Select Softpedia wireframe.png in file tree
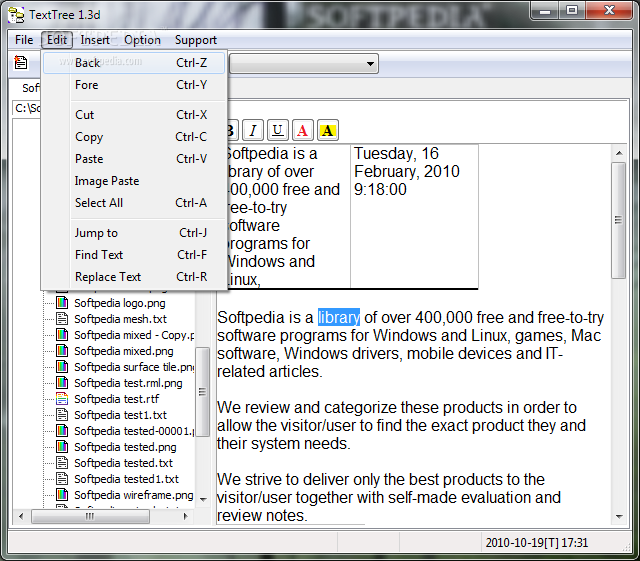 tap(133, 495)
